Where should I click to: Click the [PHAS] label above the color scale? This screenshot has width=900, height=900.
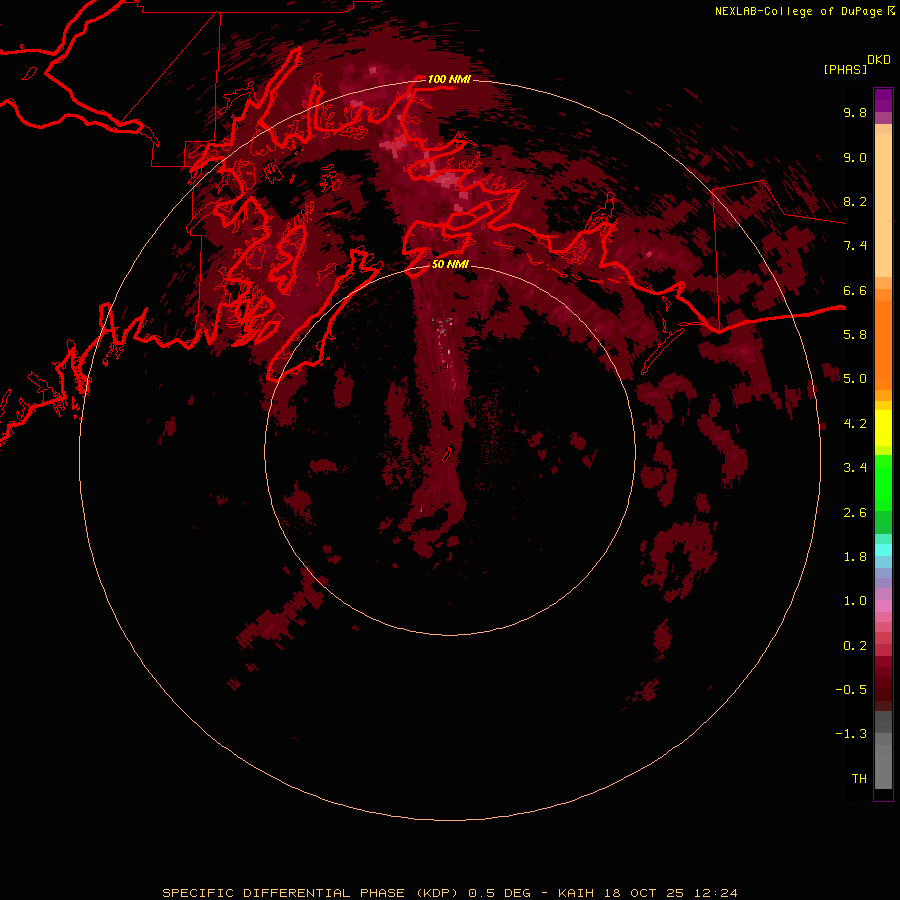click(845, 69)
